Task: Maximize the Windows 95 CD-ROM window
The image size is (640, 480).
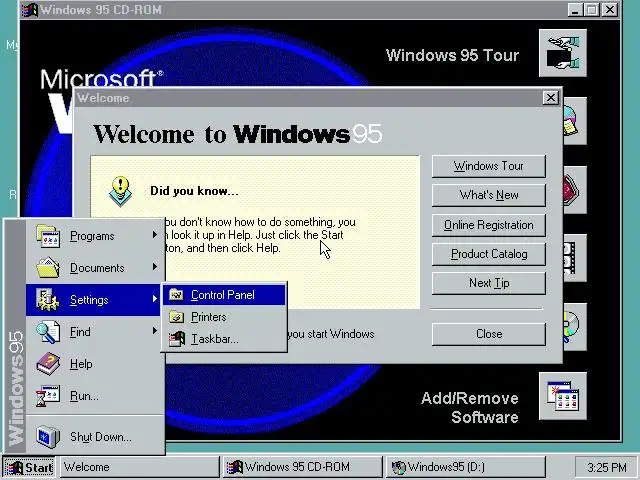Action: [x=591, y=9]
